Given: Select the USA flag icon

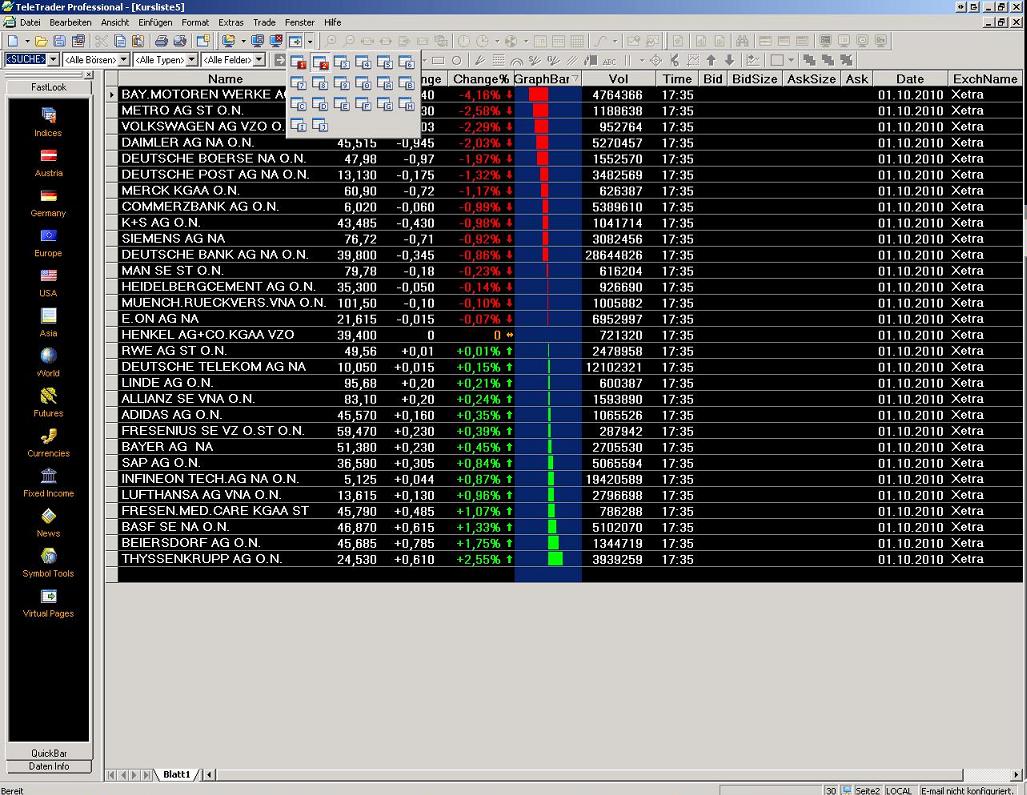Looking at the screenshot, I should (48, 275).
